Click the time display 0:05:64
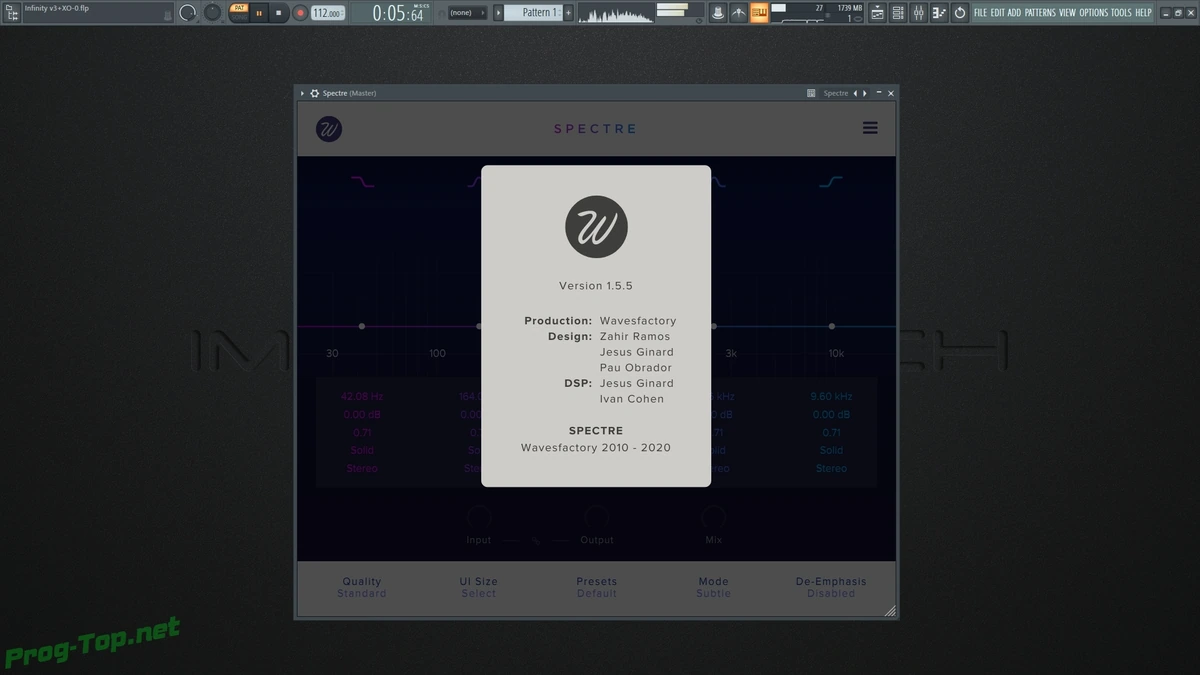Screen dimensions: 1200x675 click(398, 13)
